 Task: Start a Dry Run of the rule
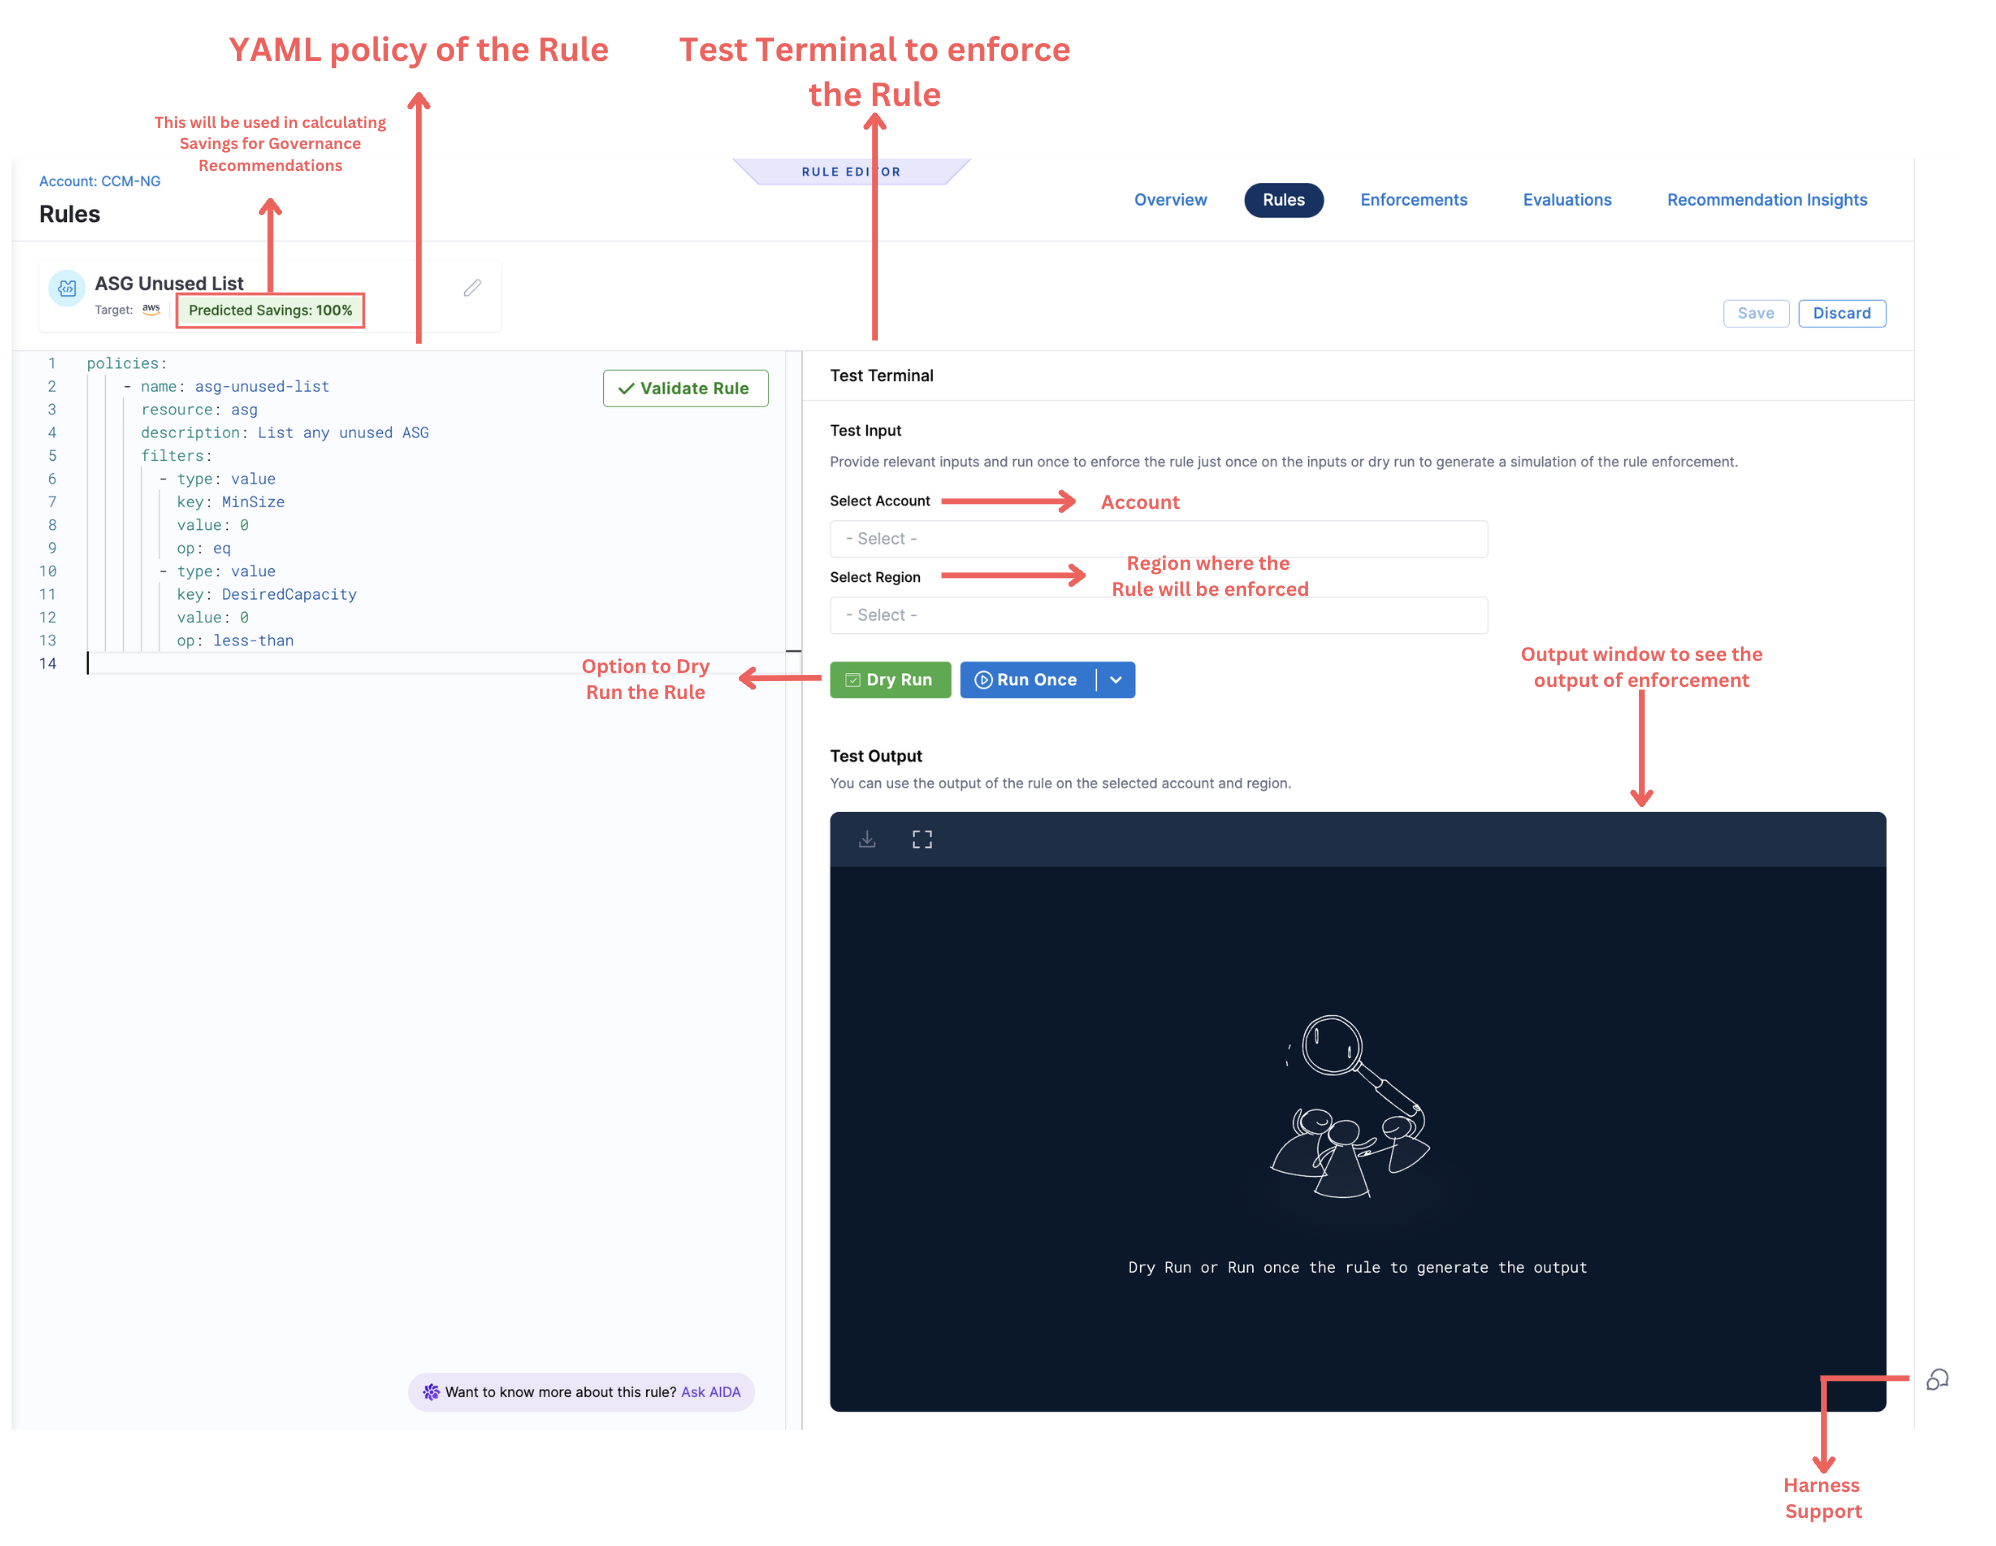coord(890,680)
